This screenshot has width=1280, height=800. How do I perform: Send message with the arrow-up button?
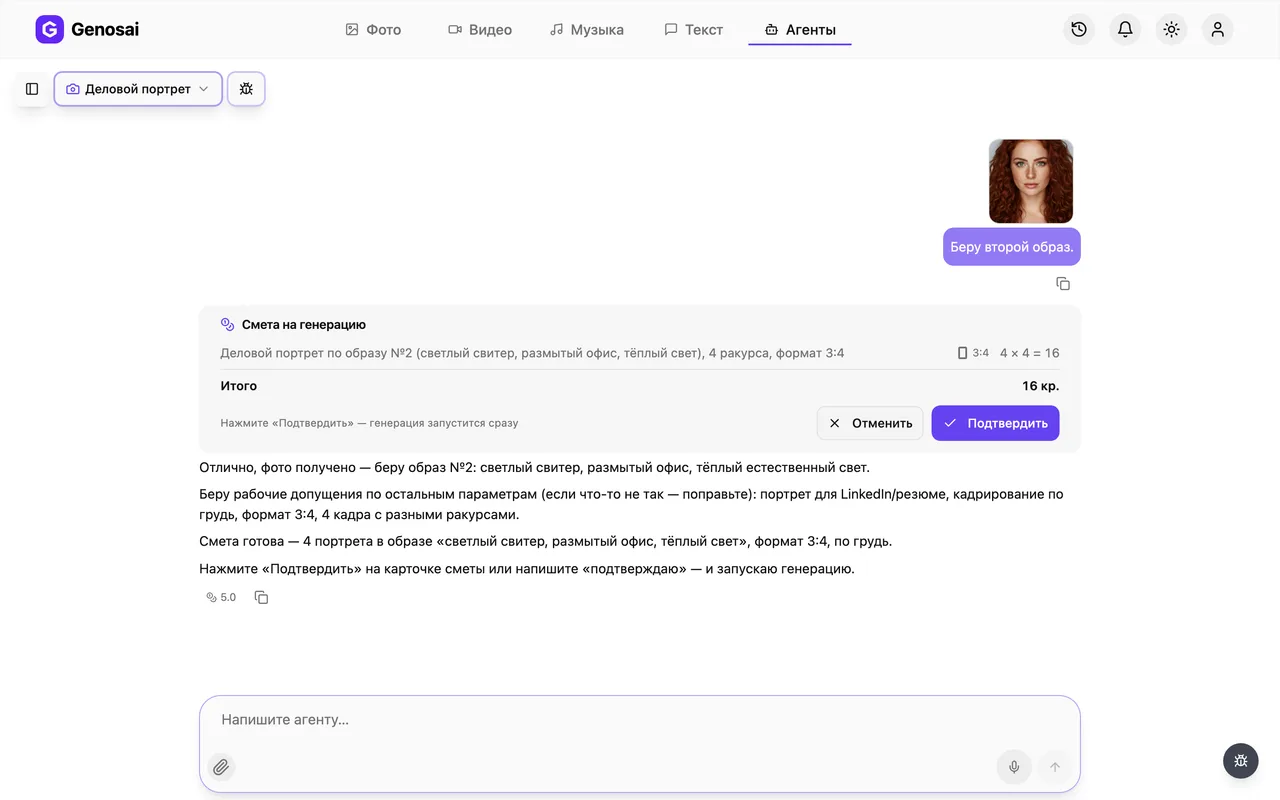[1054, 767]
